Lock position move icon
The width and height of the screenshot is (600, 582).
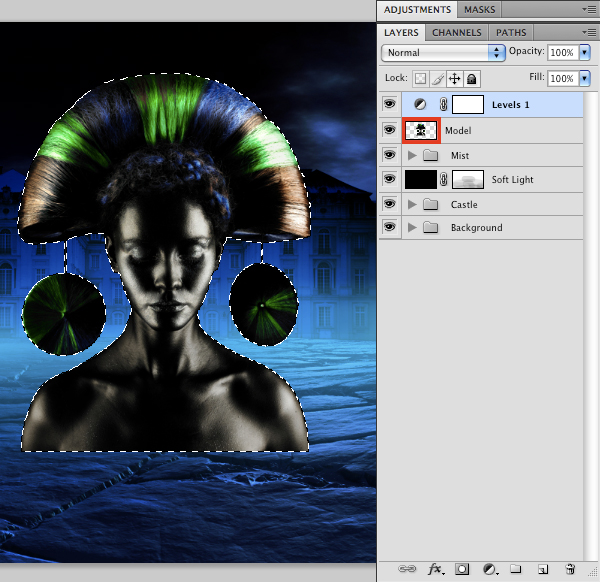(454, 79)
